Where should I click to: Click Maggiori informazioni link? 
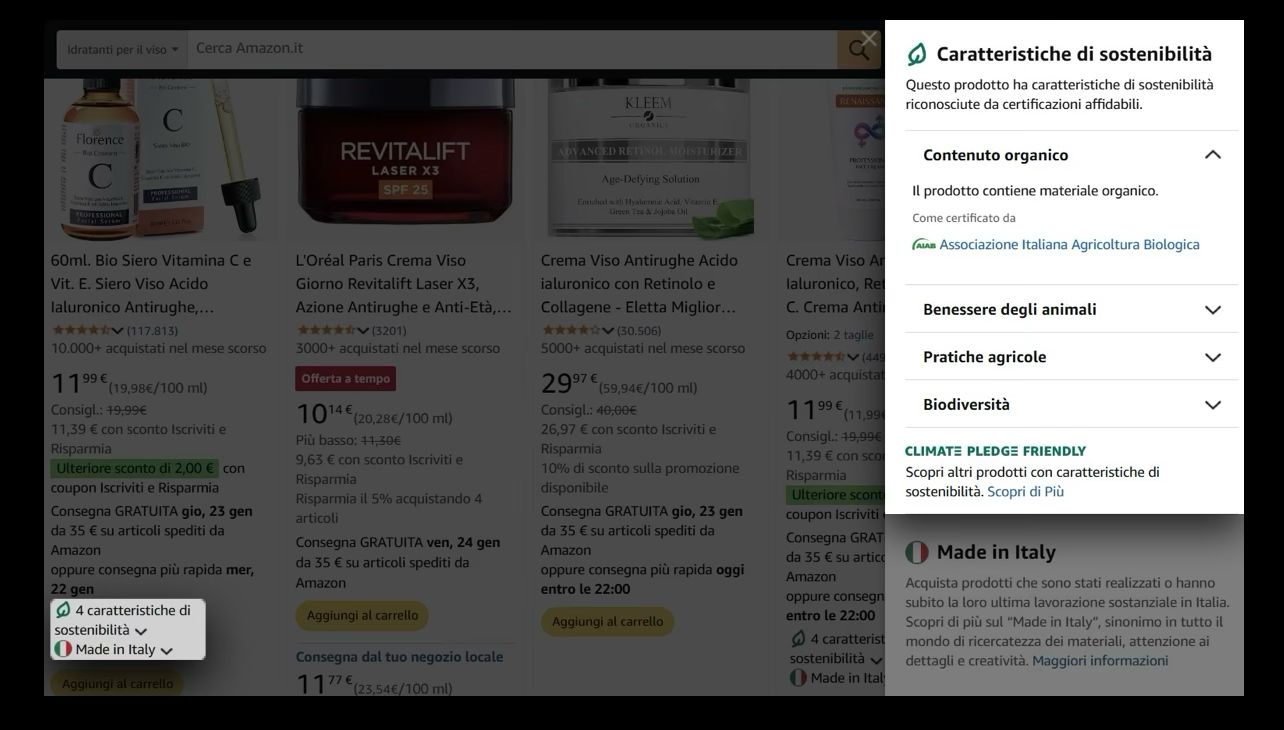(1099, 661)
